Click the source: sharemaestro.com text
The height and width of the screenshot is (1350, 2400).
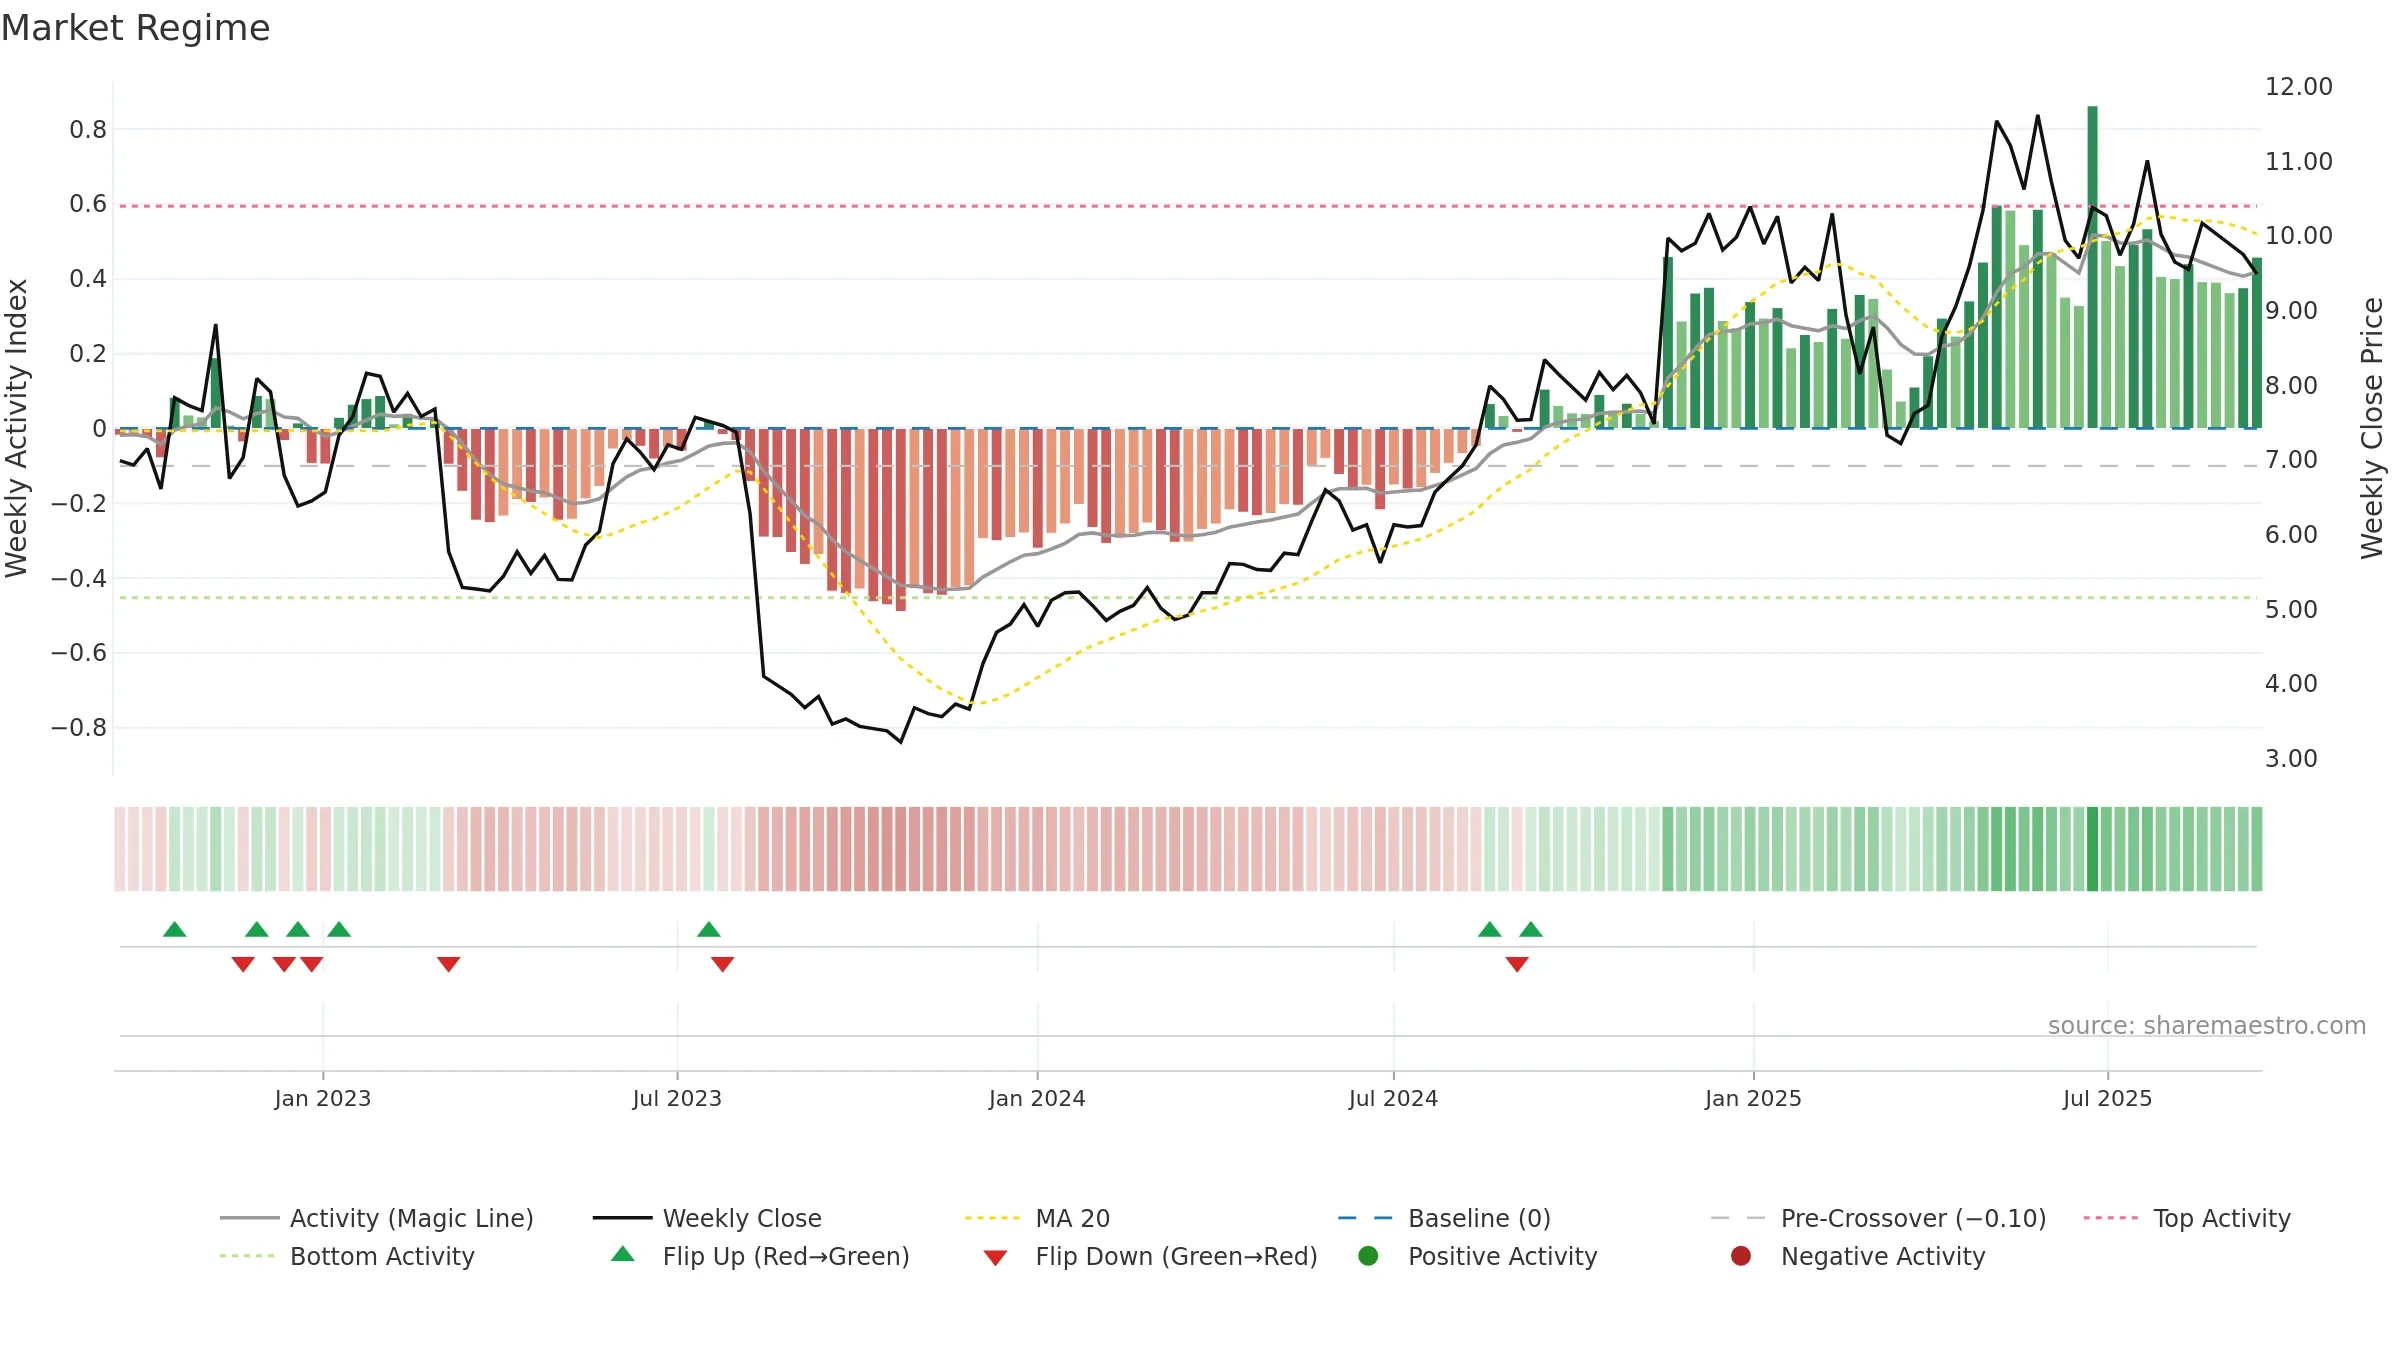point(2207,1025)
